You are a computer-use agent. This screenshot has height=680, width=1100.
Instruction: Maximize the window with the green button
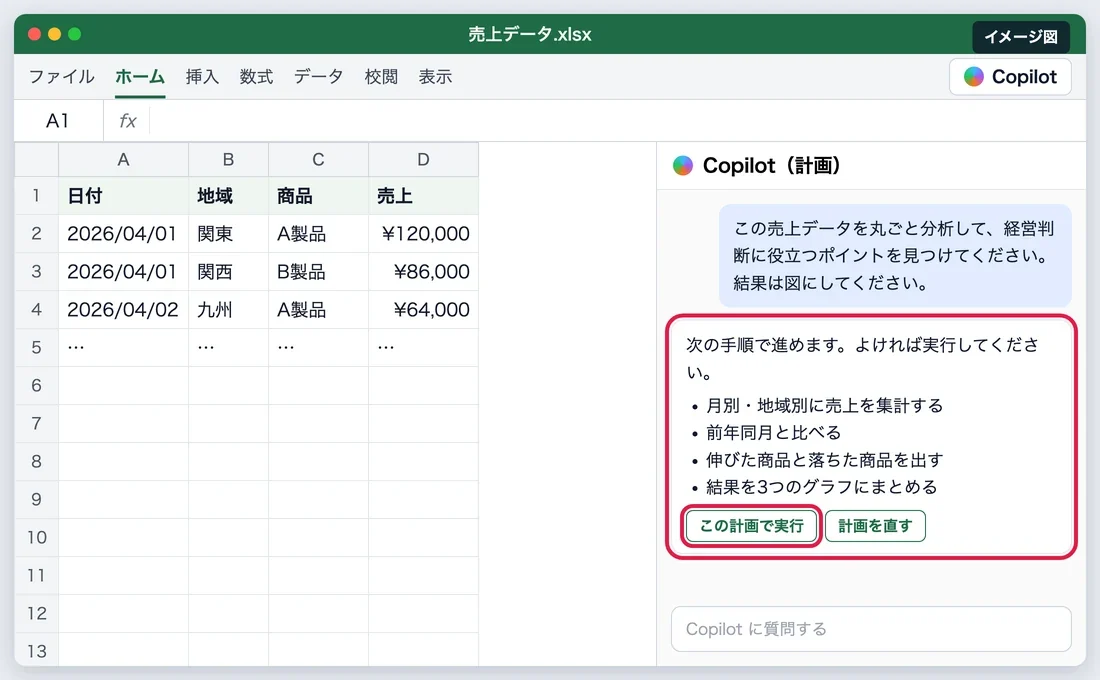point(74,34)
